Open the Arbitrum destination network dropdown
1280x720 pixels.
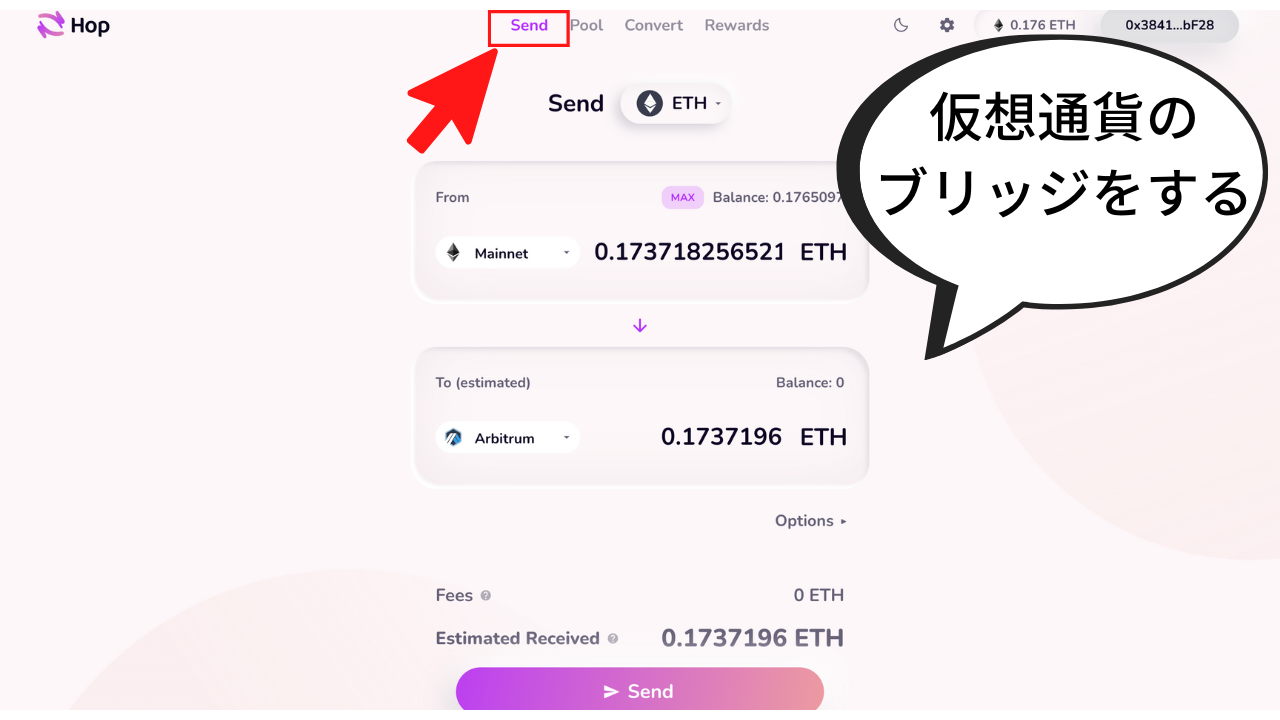tap(508, 438)
